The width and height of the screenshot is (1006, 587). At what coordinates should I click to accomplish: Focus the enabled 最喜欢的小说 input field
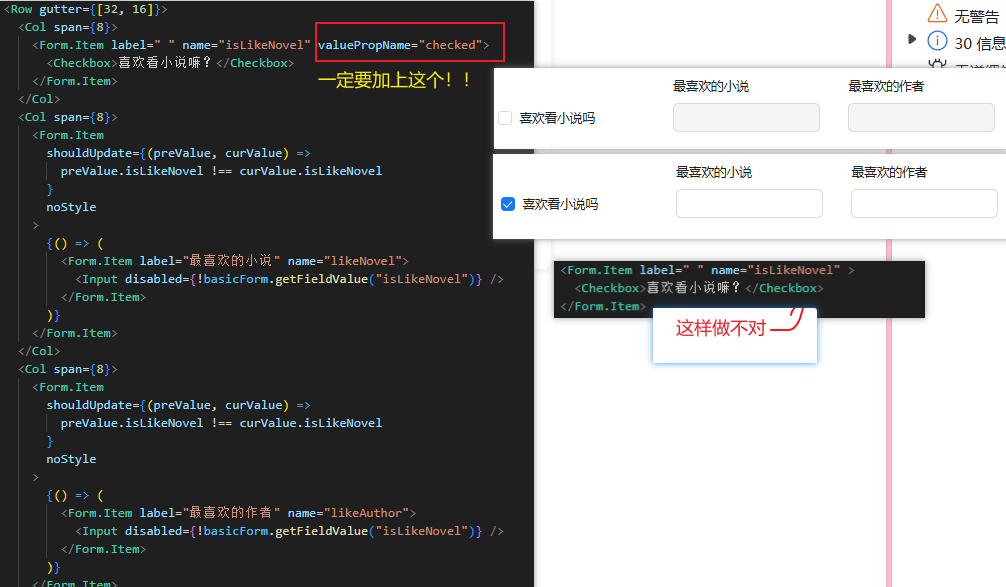[749, 204]
